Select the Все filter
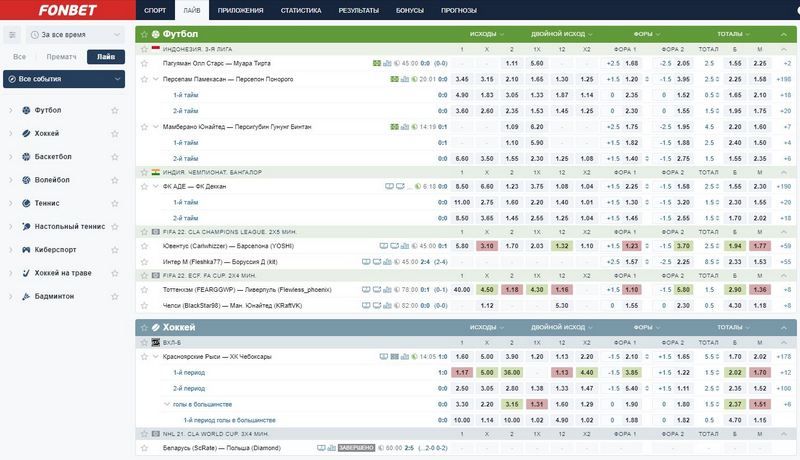 click(x=19, y=57)
